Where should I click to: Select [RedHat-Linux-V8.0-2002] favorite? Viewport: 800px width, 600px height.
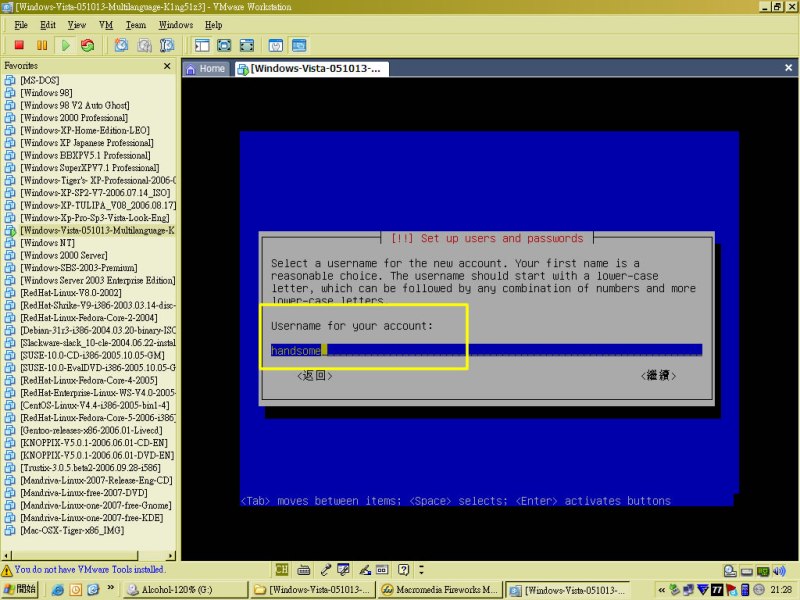click(70, 293)
